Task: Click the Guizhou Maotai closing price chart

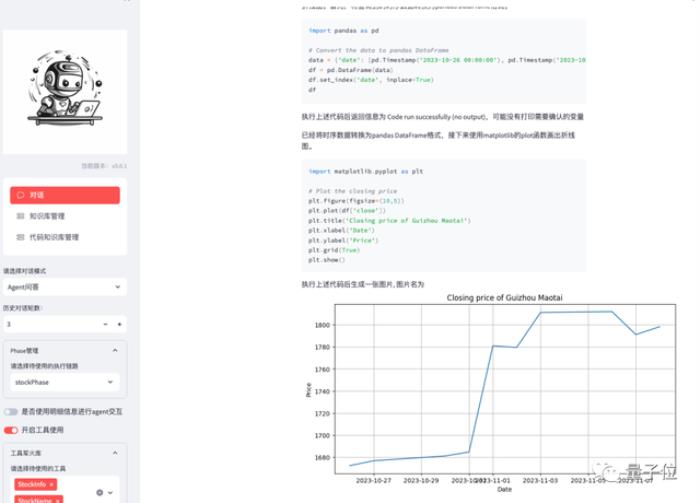Action: pos(490,393)
